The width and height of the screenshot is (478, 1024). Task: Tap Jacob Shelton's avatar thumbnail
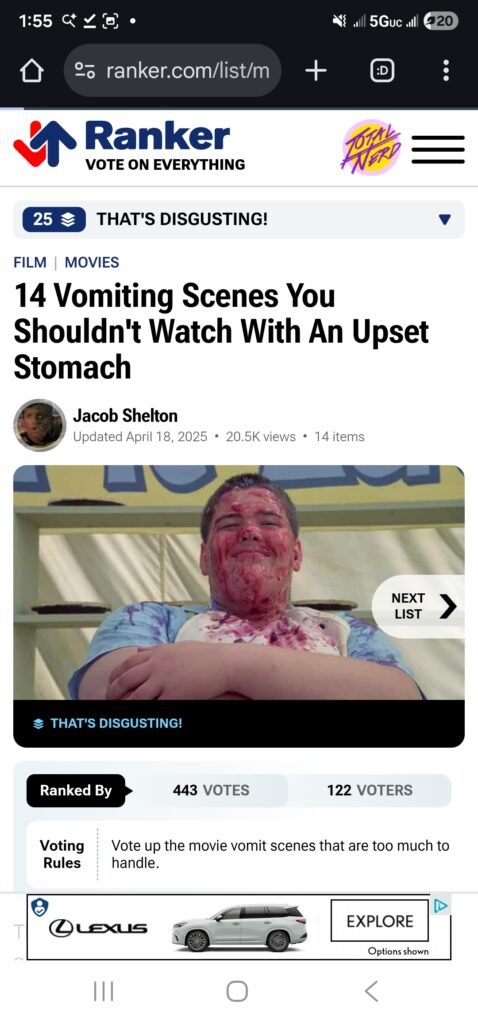click(x=40, y=425)
